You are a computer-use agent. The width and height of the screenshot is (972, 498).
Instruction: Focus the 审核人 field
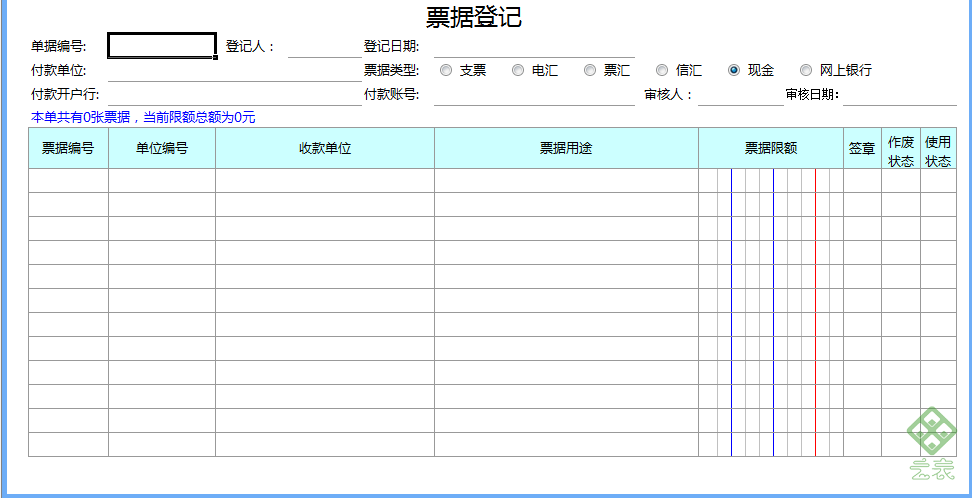pyautogui.click(x=741, y=95)
